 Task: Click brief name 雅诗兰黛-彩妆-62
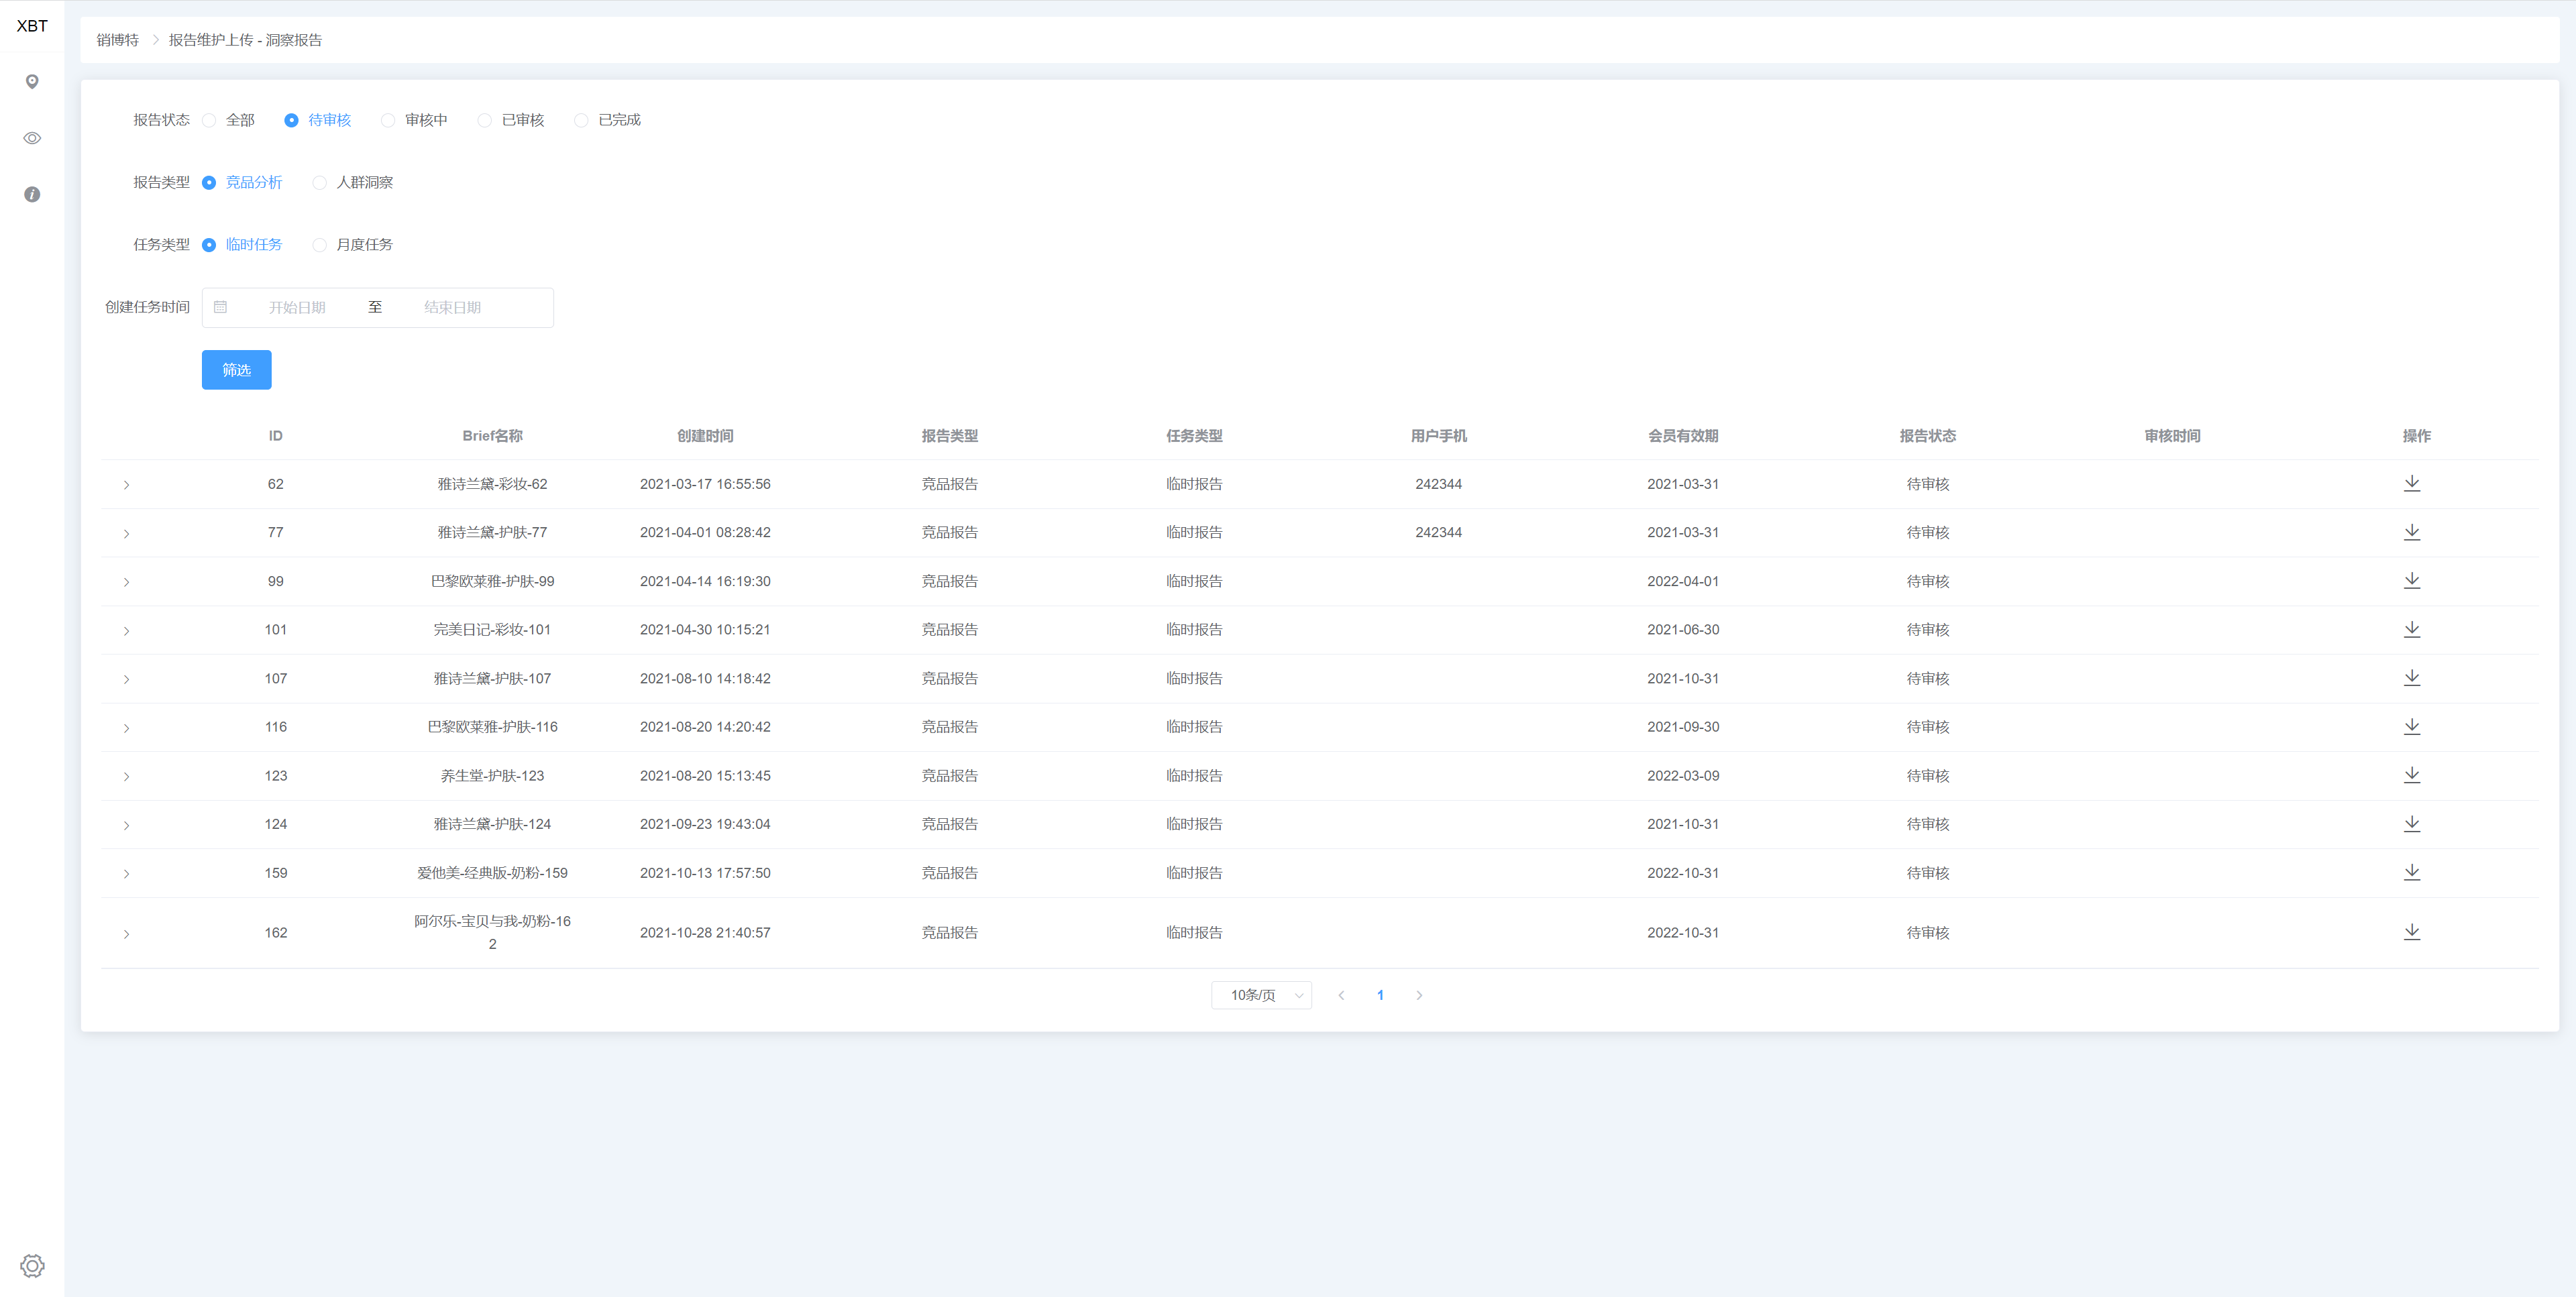pyautogui.click(x=492, y=484)
